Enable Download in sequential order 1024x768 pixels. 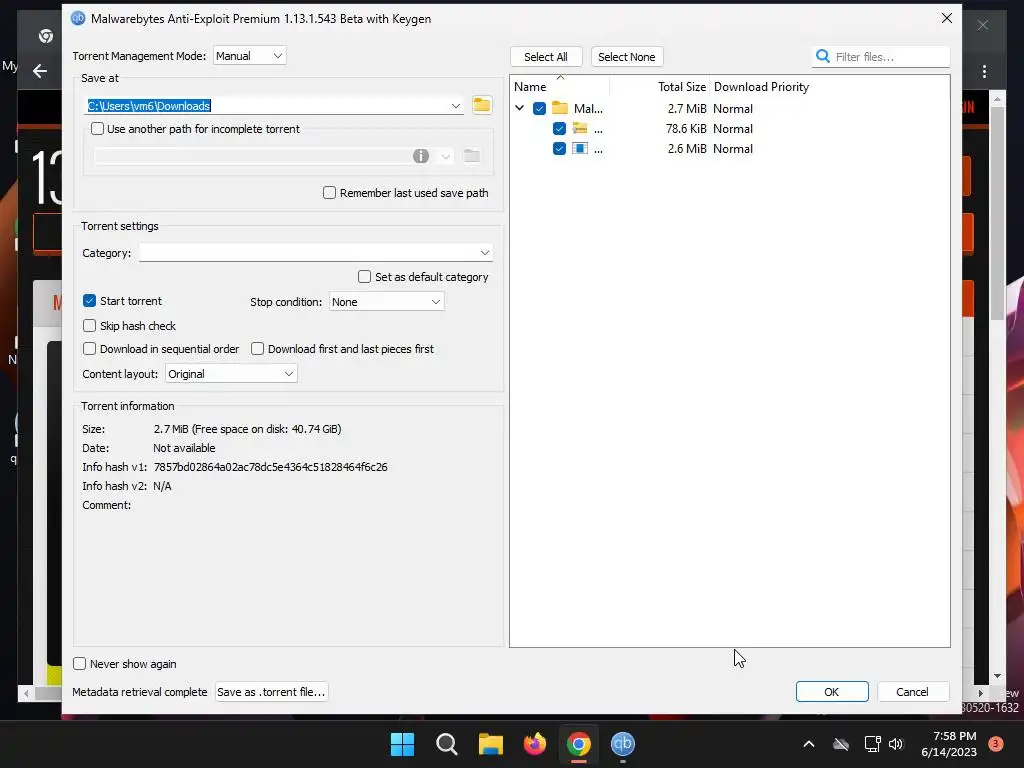(89, 349)
